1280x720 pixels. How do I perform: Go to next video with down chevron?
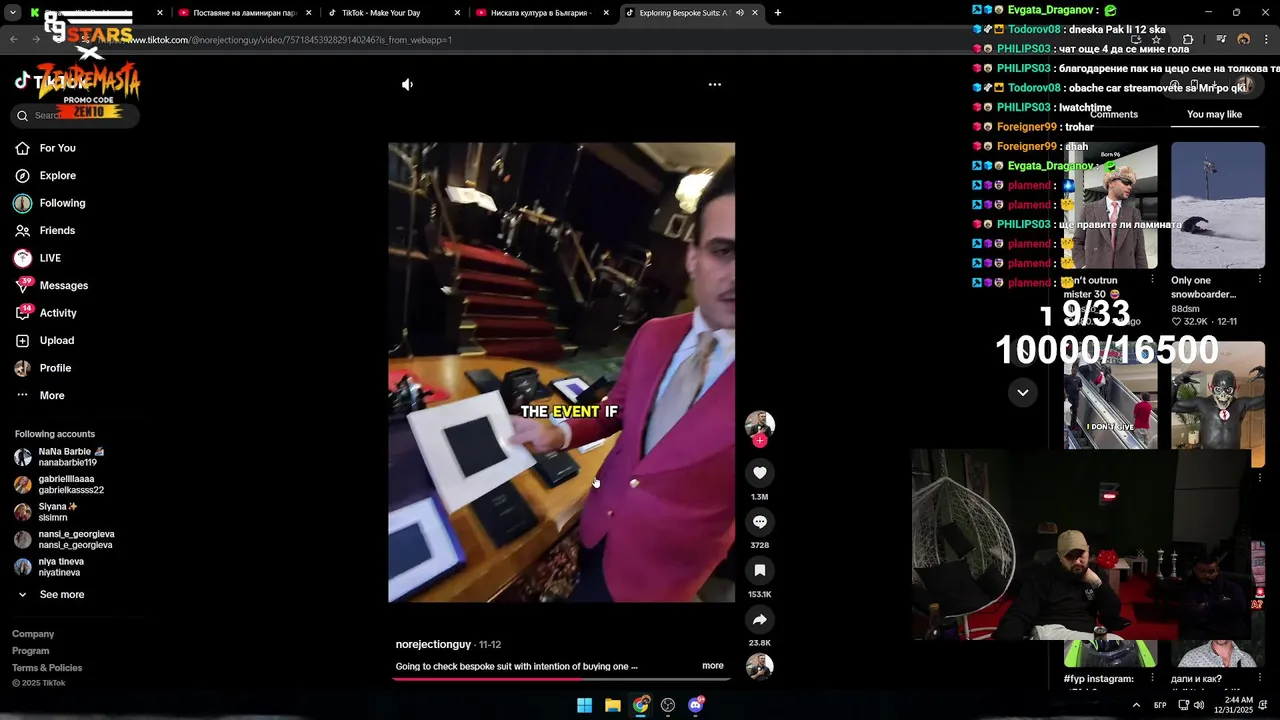pos(1022,393)
